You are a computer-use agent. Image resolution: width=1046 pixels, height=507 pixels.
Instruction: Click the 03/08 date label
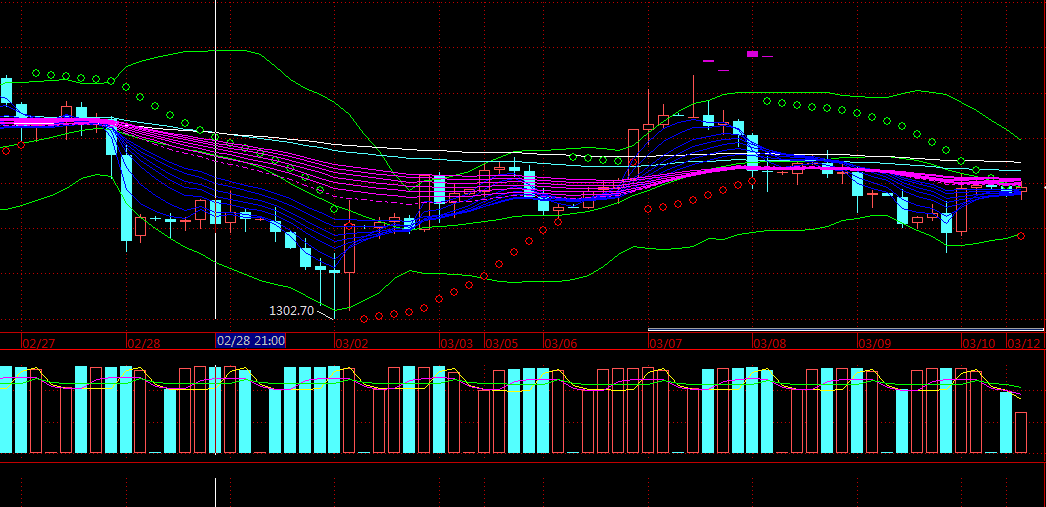tap(770, 344)
